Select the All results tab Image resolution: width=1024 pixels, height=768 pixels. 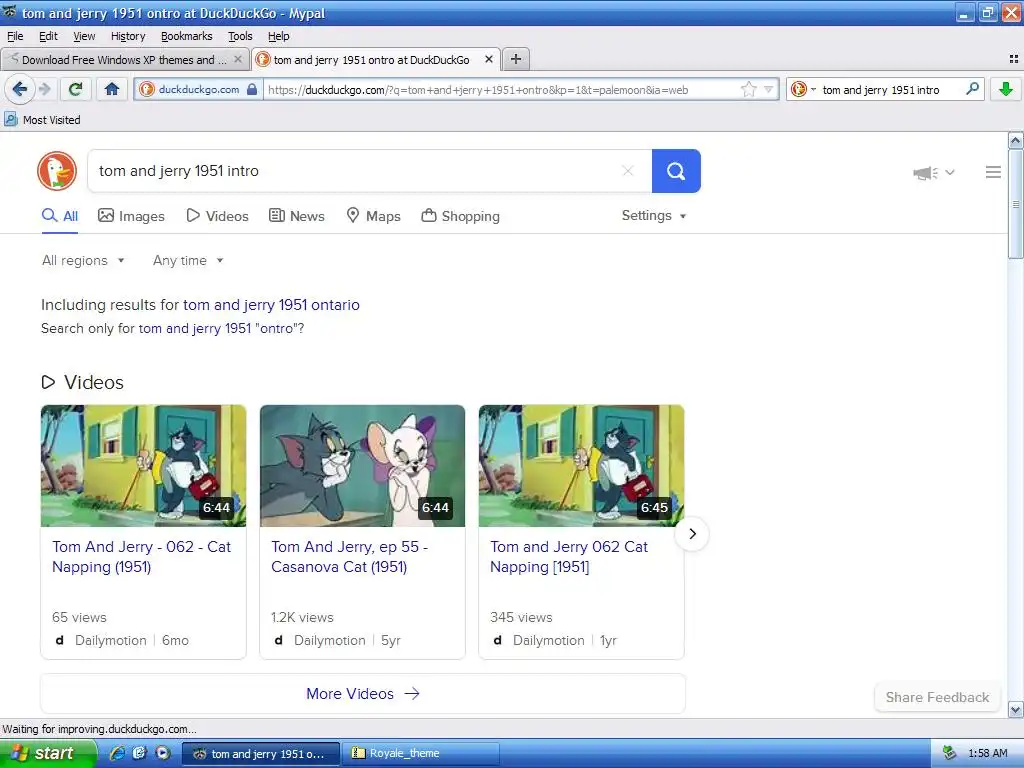(x=60, y=216)
